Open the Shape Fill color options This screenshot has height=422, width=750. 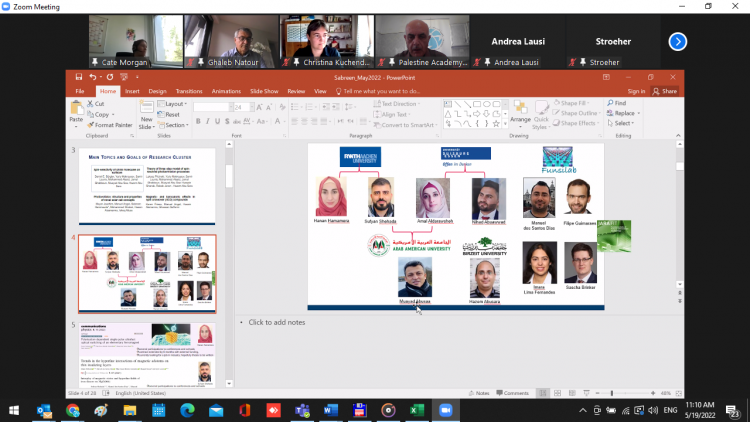(572, 103)
